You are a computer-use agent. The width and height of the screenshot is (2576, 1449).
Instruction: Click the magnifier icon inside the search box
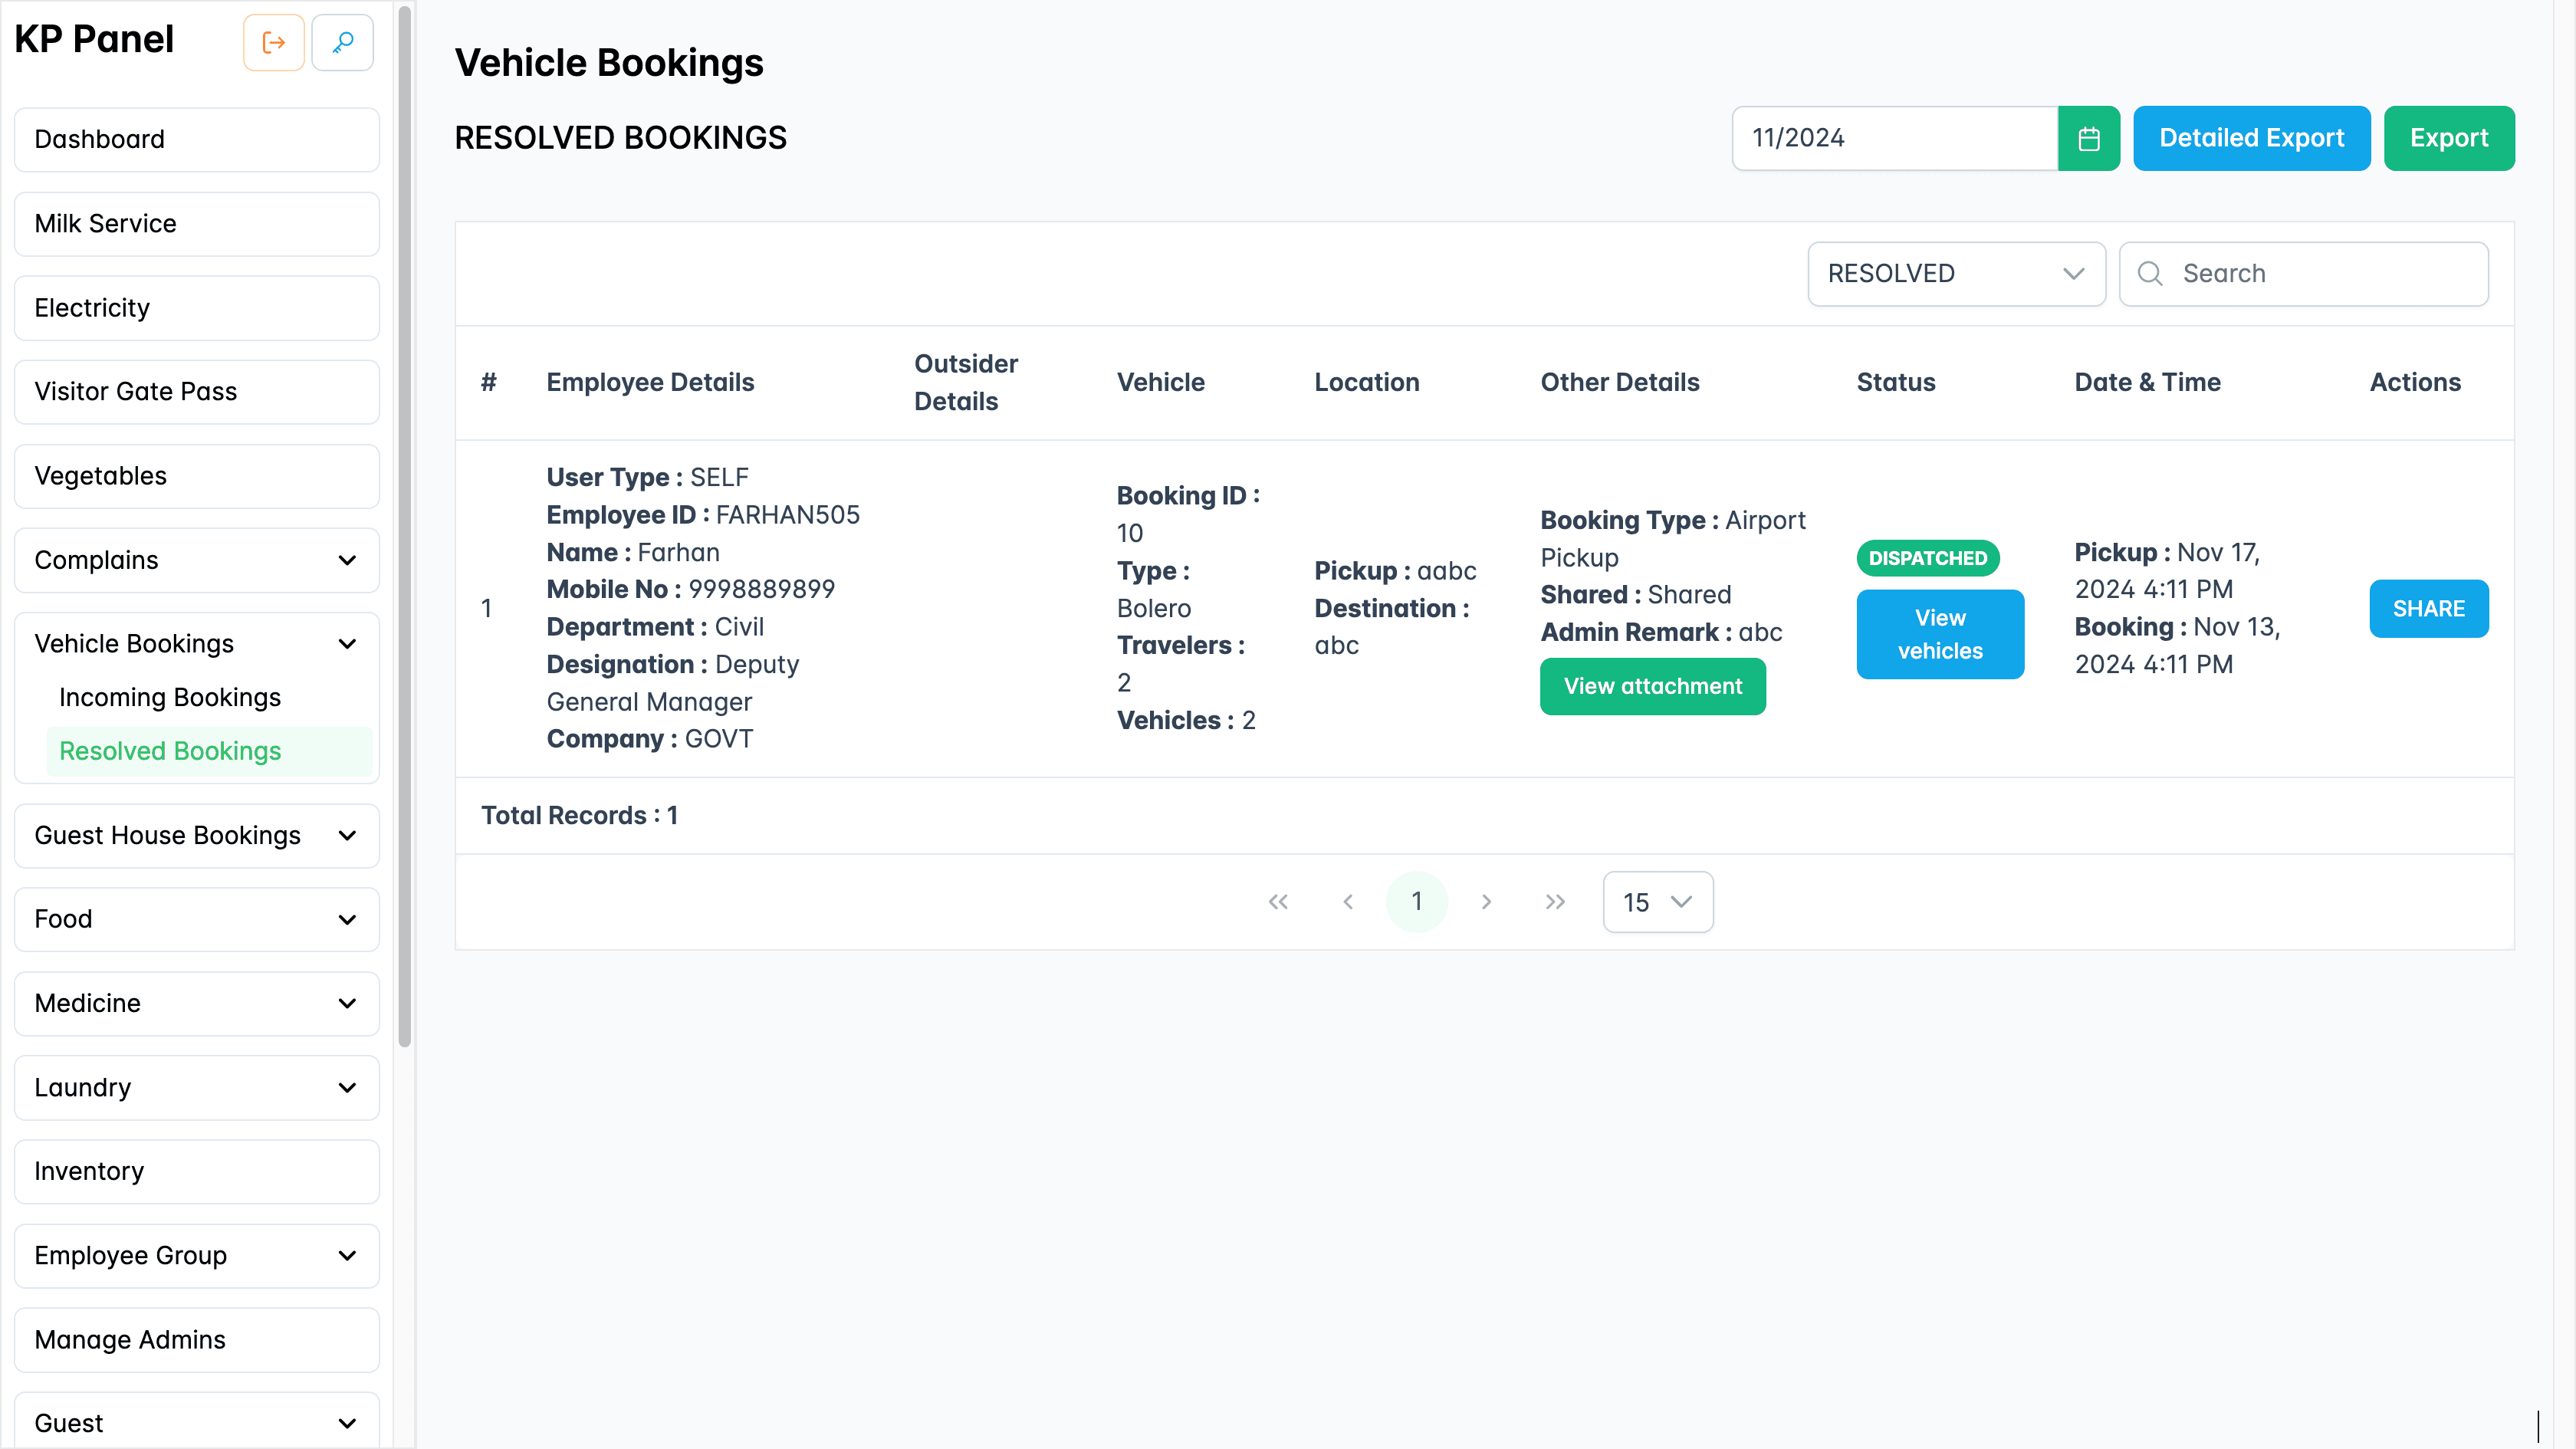[2151, 273]
